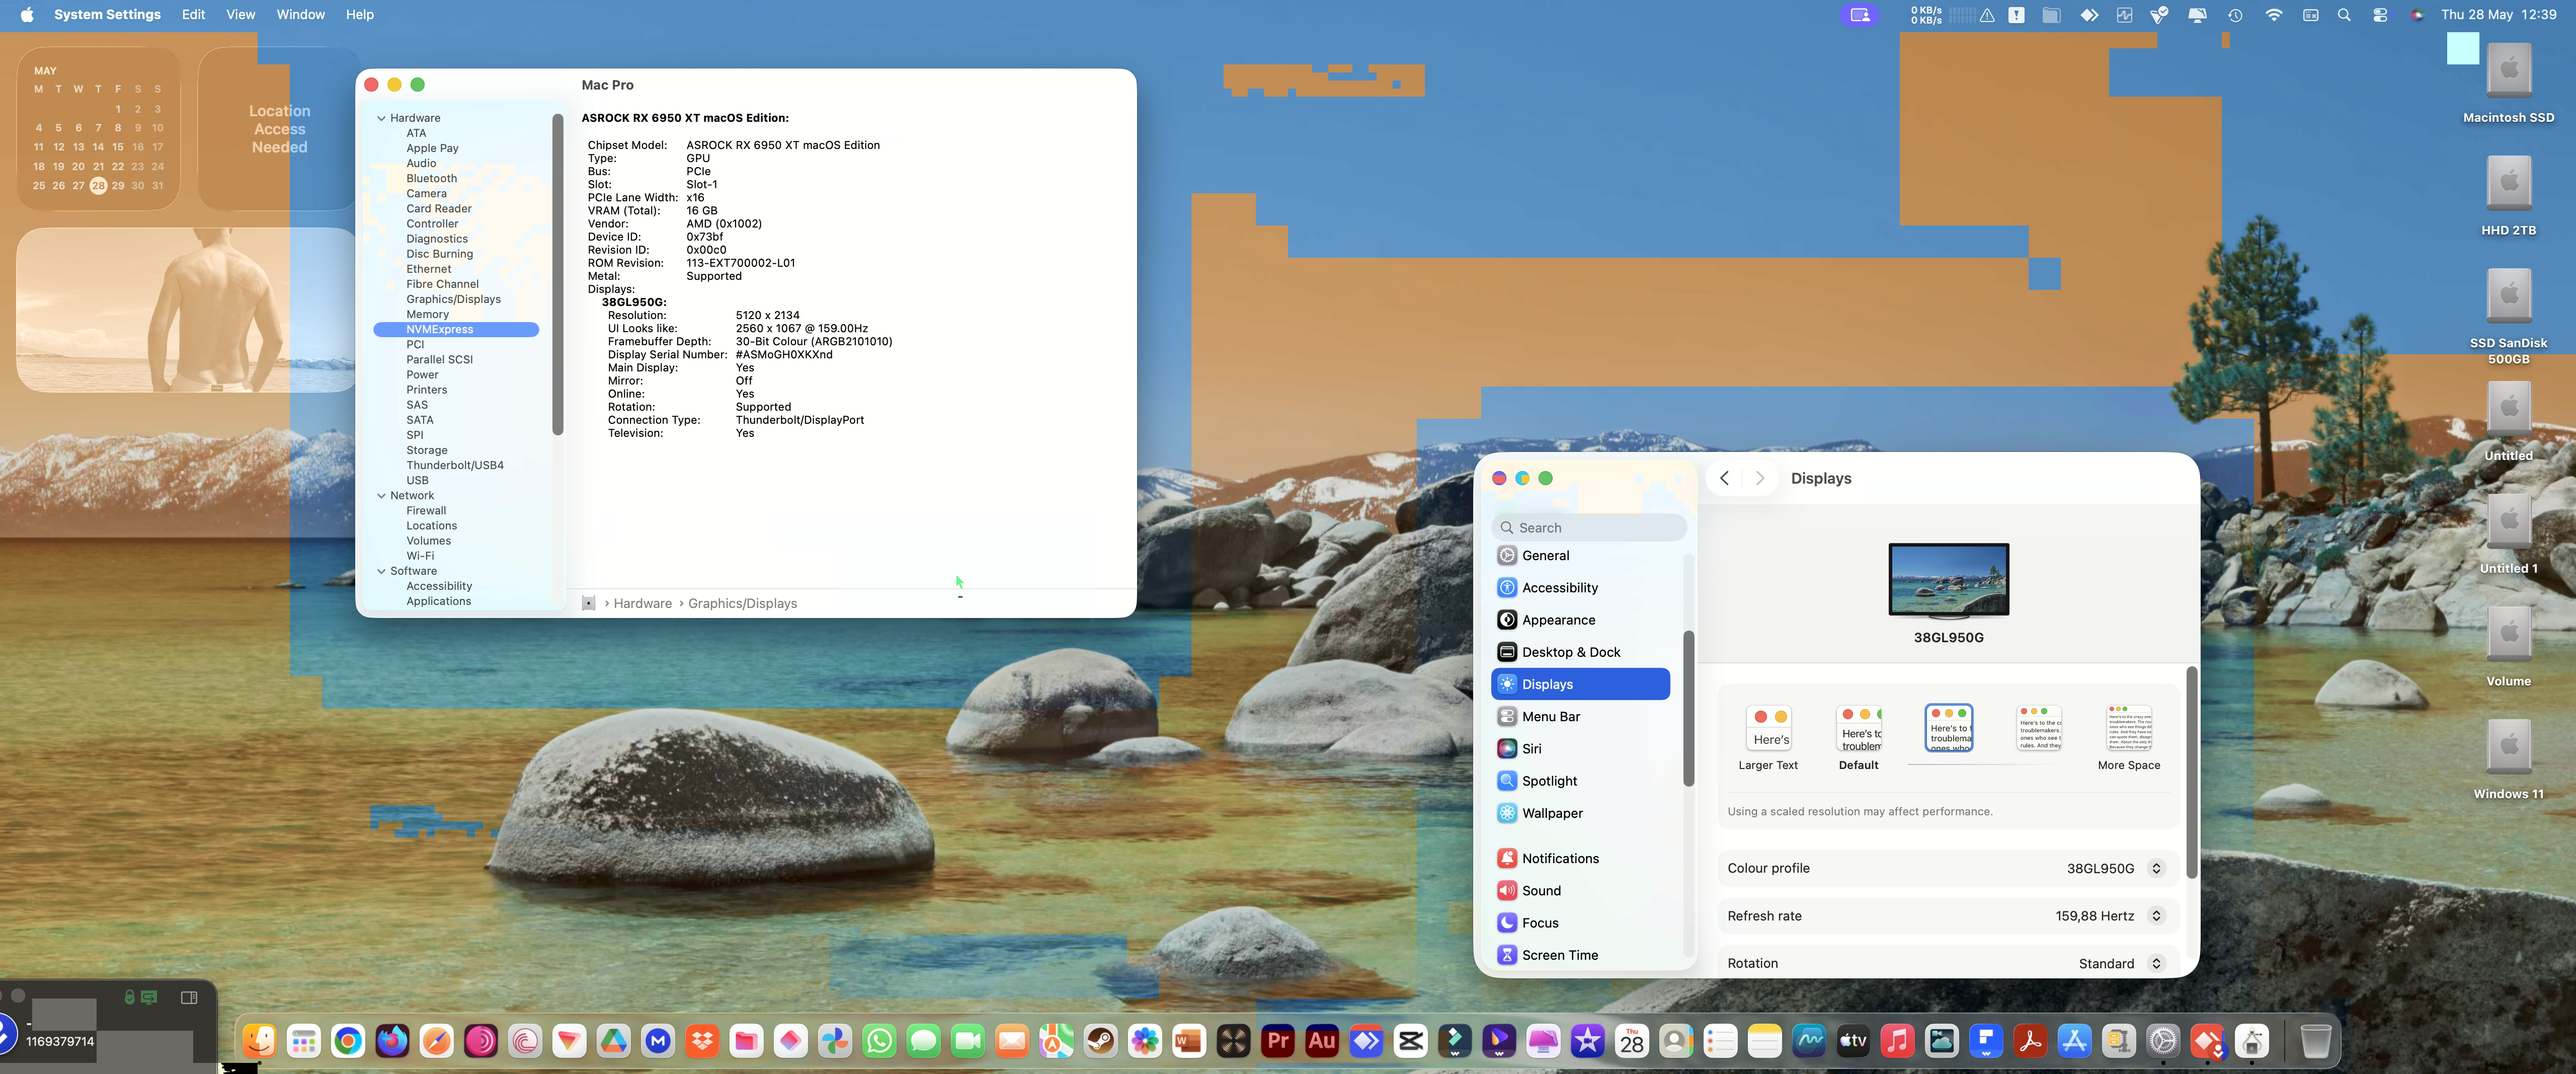Collapse the Hardware section in System Information
Screen dimensions: 2576x1074
point(381,118)
